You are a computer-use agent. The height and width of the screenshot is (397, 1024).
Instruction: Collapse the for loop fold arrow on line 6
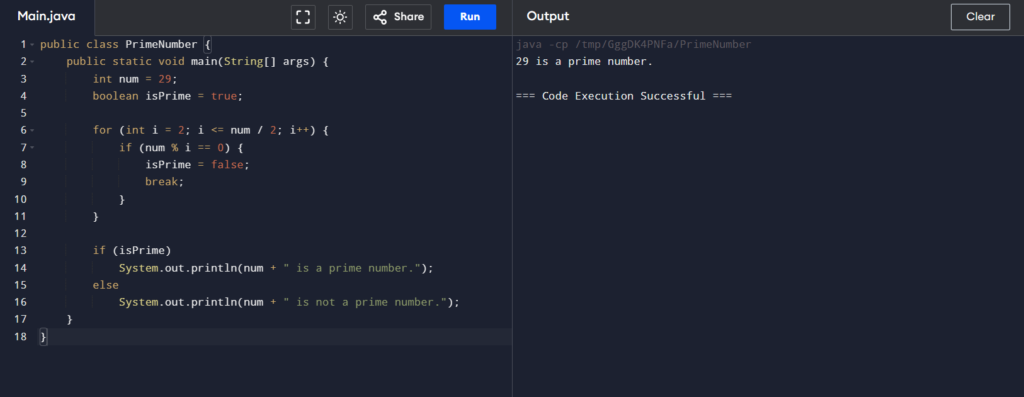(31, 131)
